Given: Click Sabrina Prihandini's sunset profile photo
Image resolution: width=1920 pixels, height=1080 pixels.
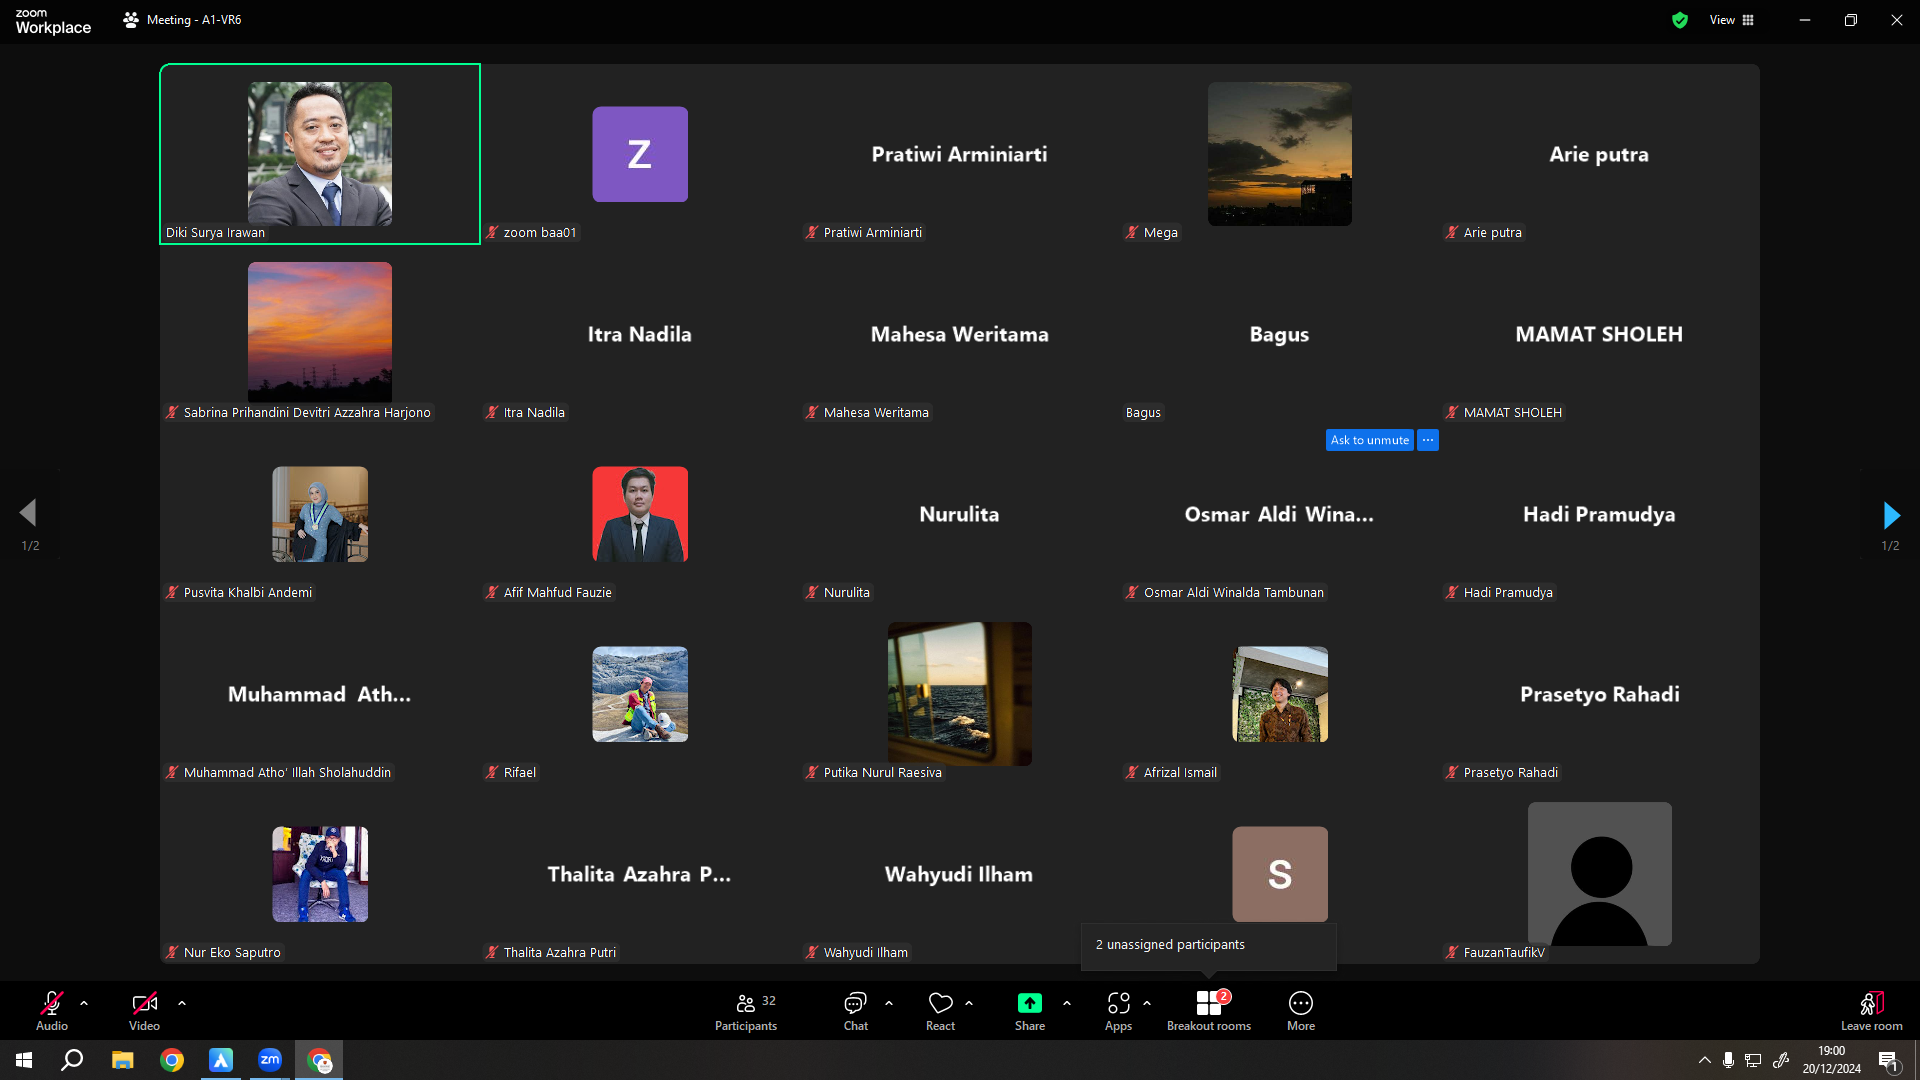Looking at the screenshot, I should click(x=320, y=332).
